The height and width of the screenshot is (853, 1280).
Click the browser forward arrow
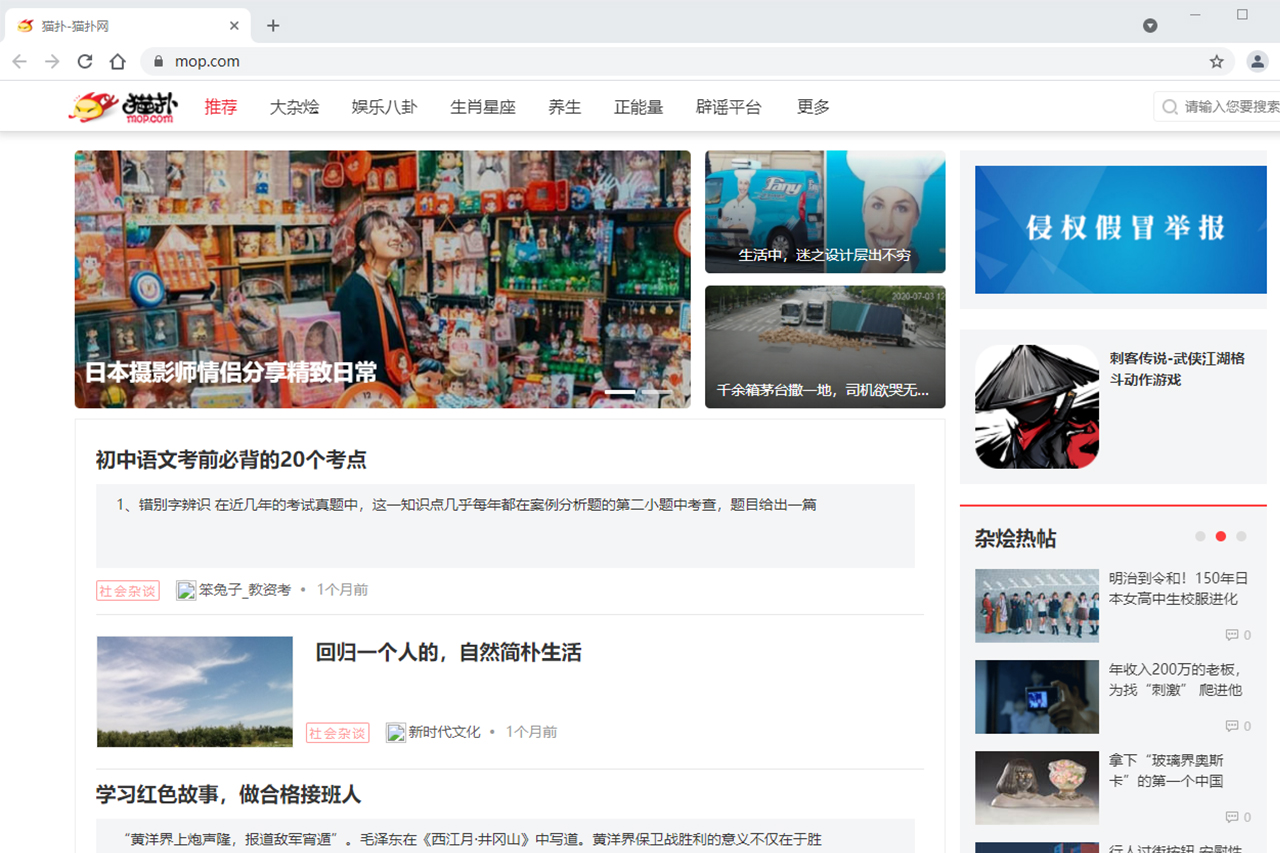pos(52,61)
